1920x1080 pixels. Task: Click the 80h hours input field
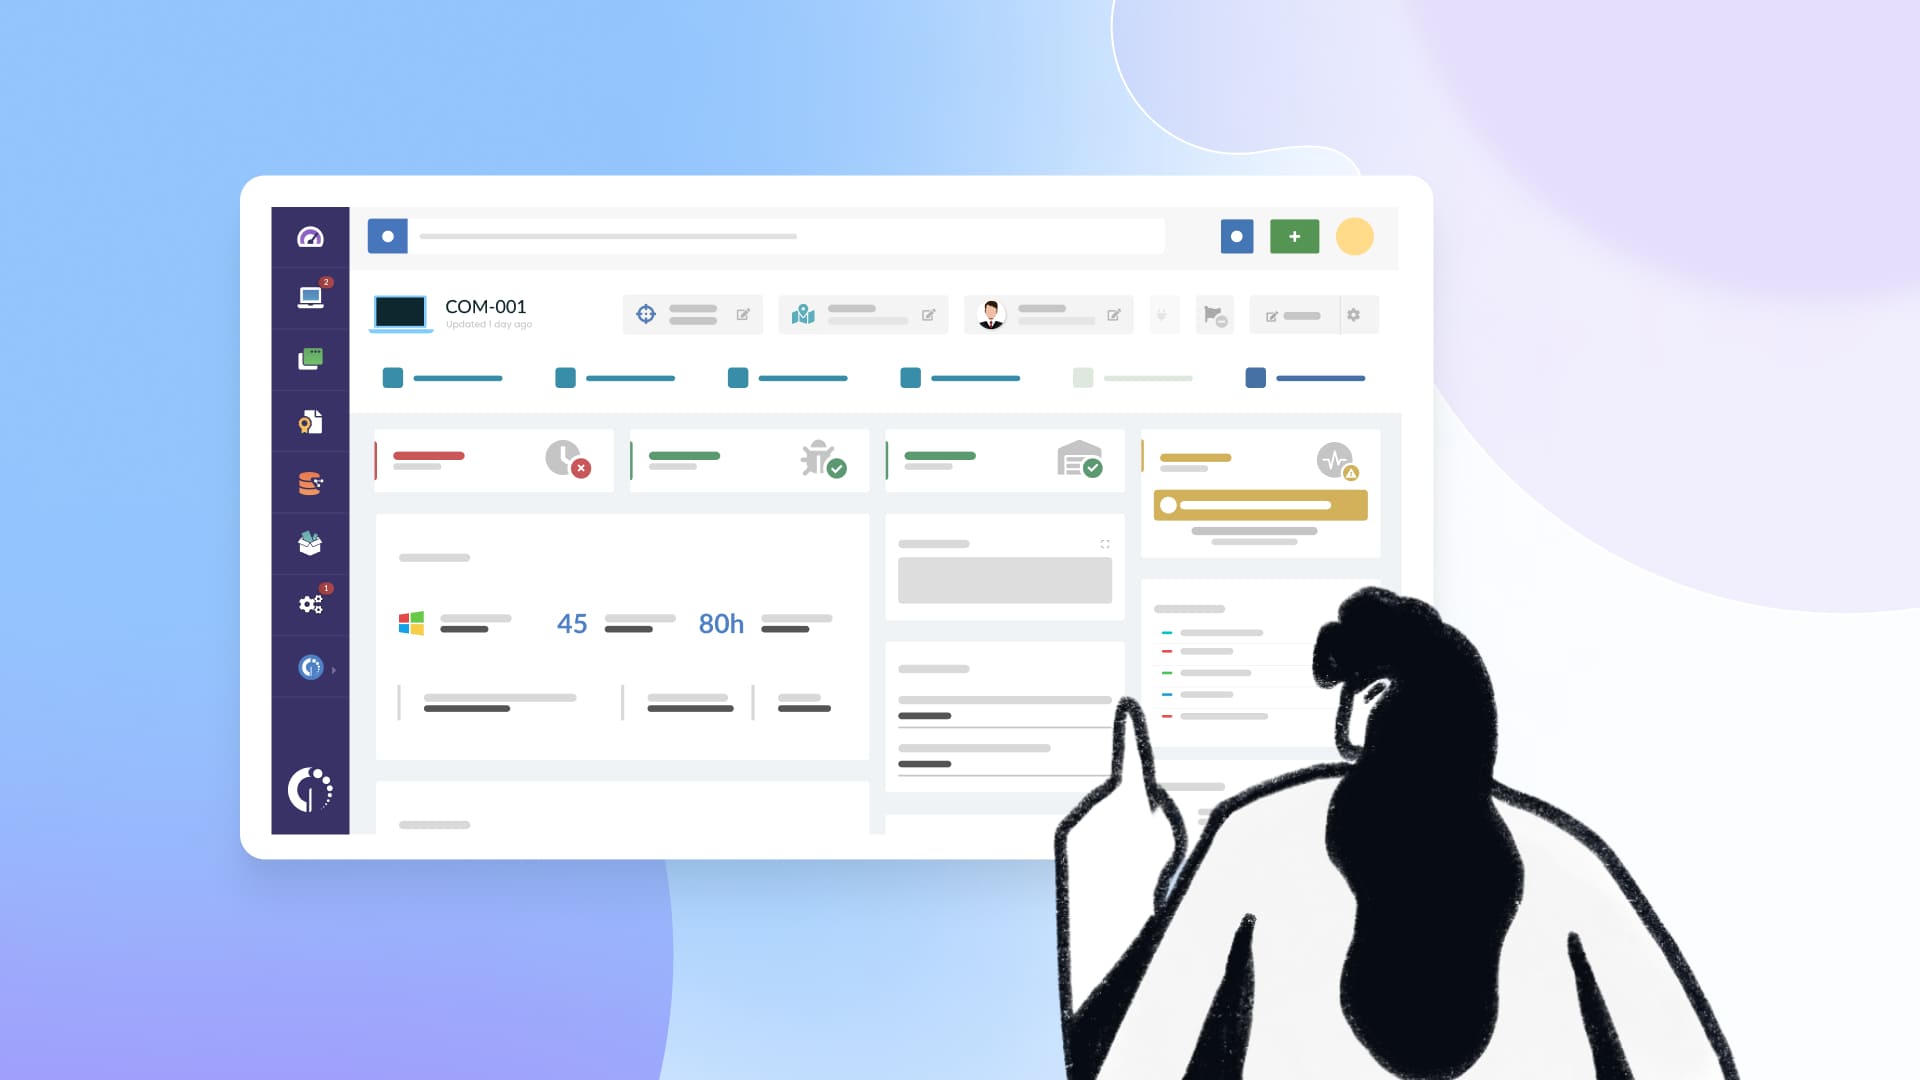tap(720, 621)
